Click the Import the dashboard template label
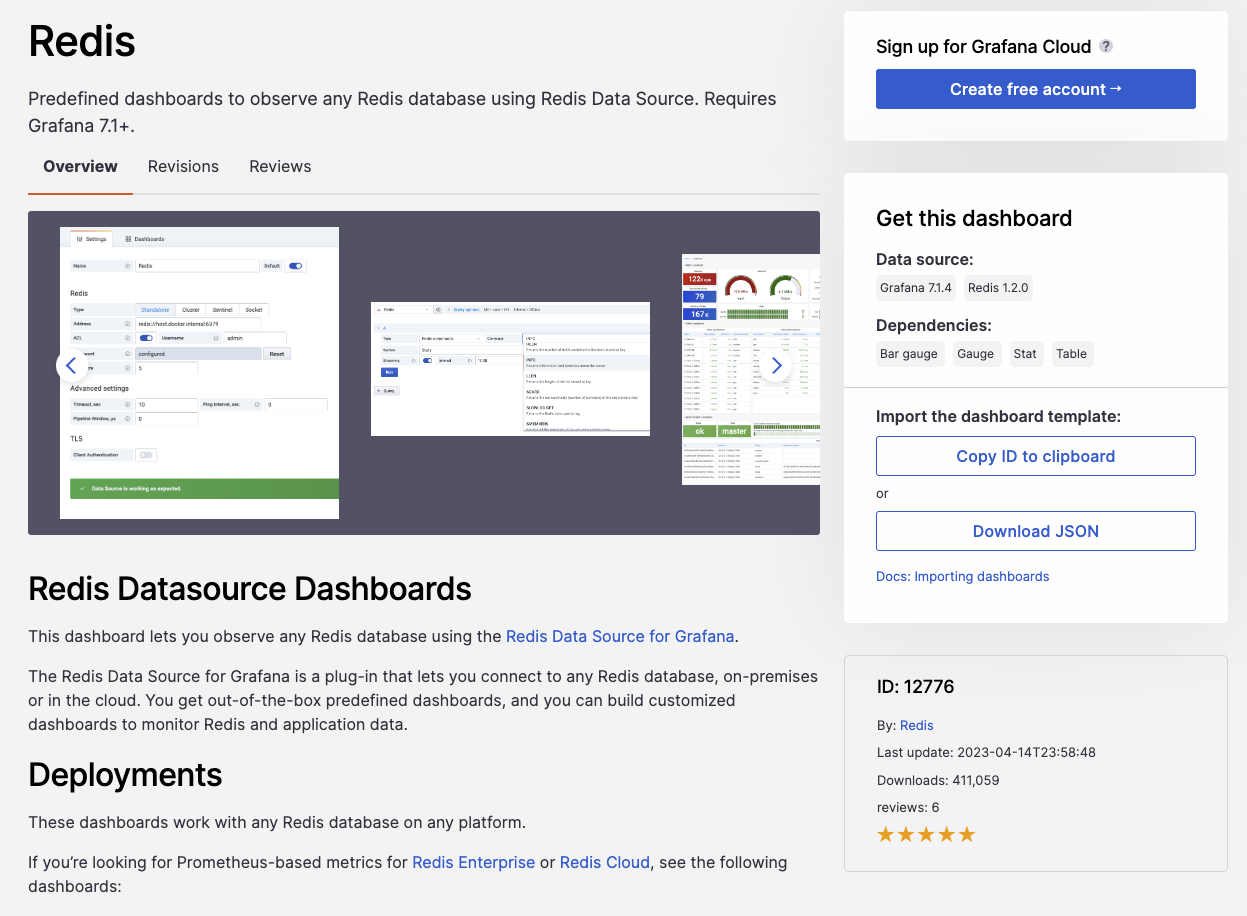 (999, 416)
